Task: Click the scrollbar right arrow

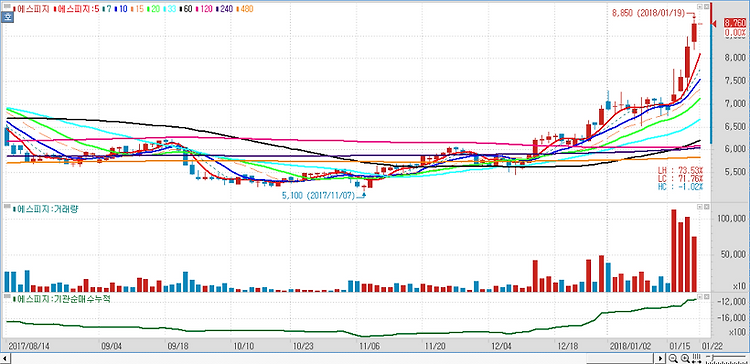Action: point(661,358)
